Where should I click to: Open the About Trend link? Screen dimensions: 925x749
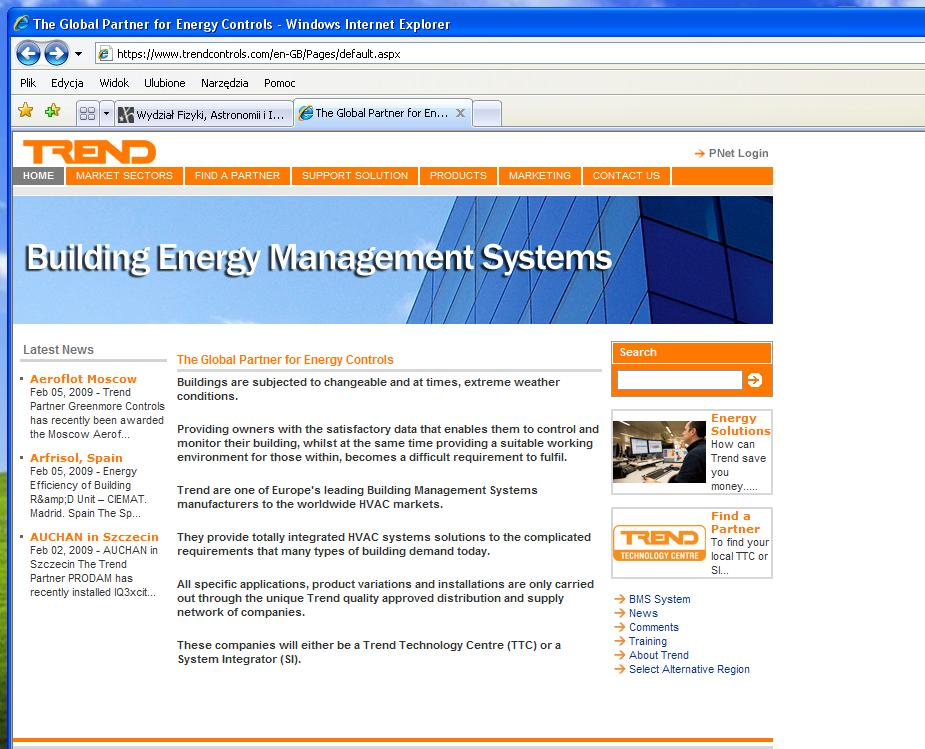coord(658,655)
